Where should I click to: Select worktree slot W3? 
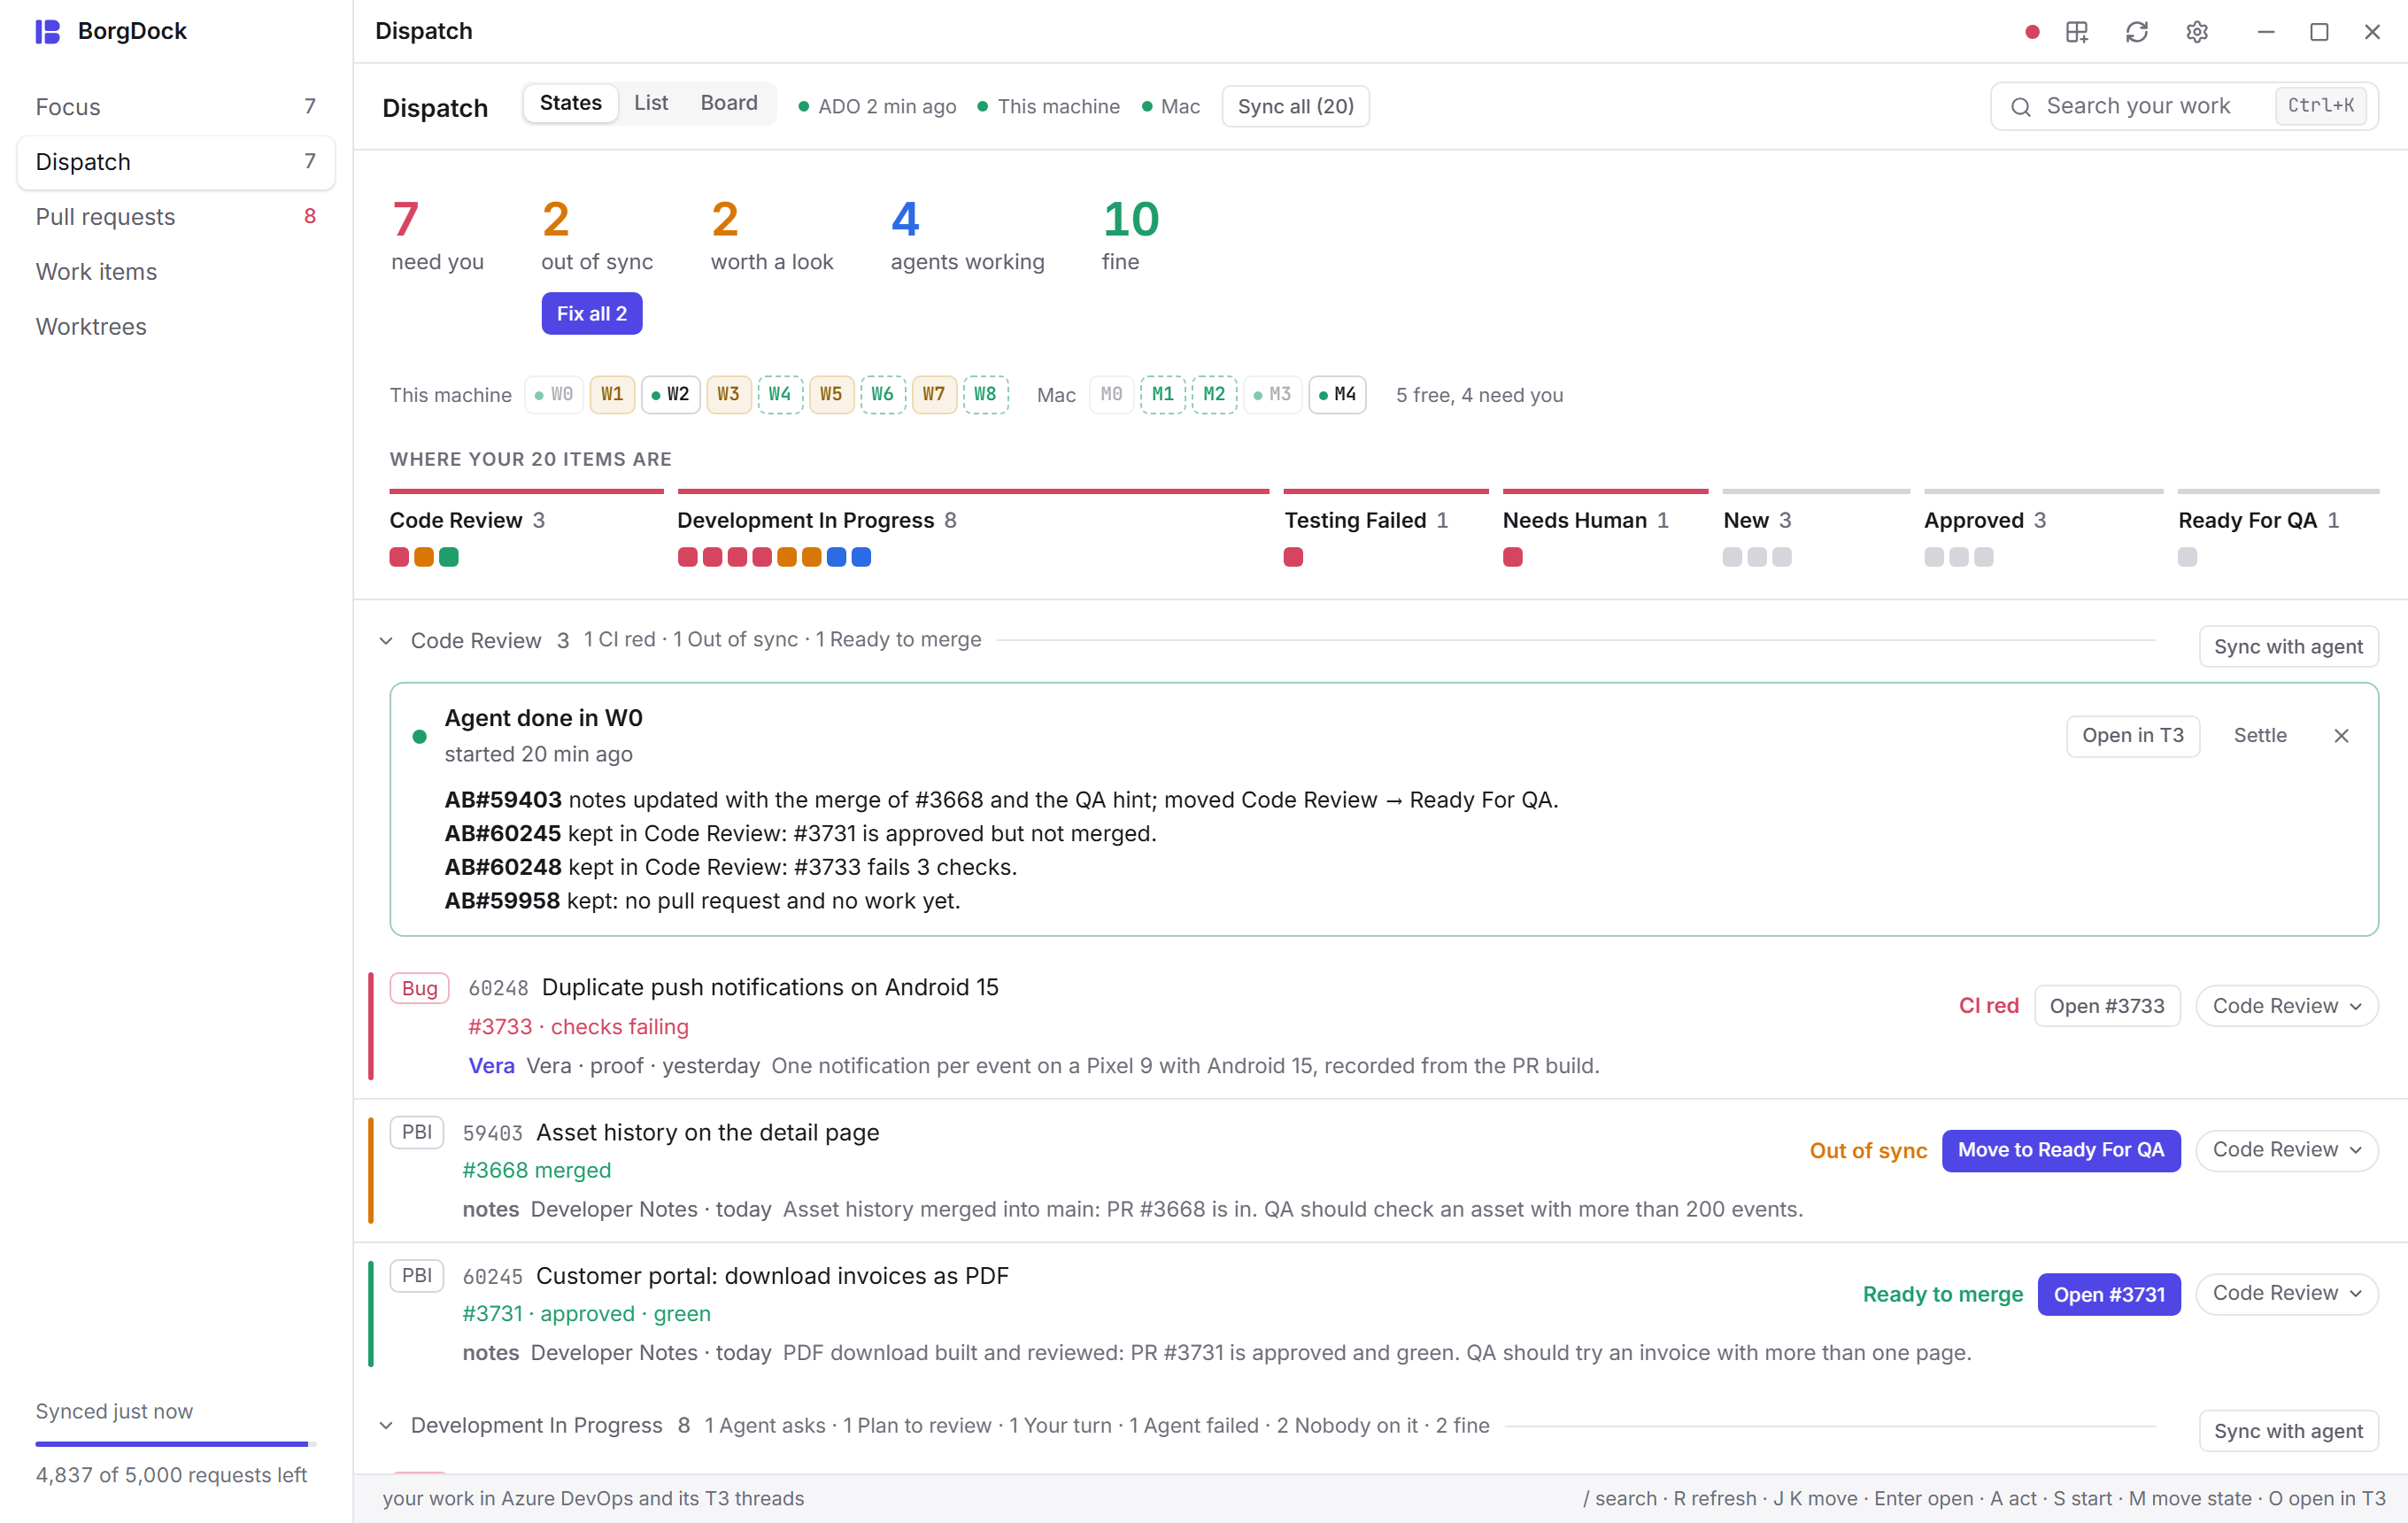728,395
